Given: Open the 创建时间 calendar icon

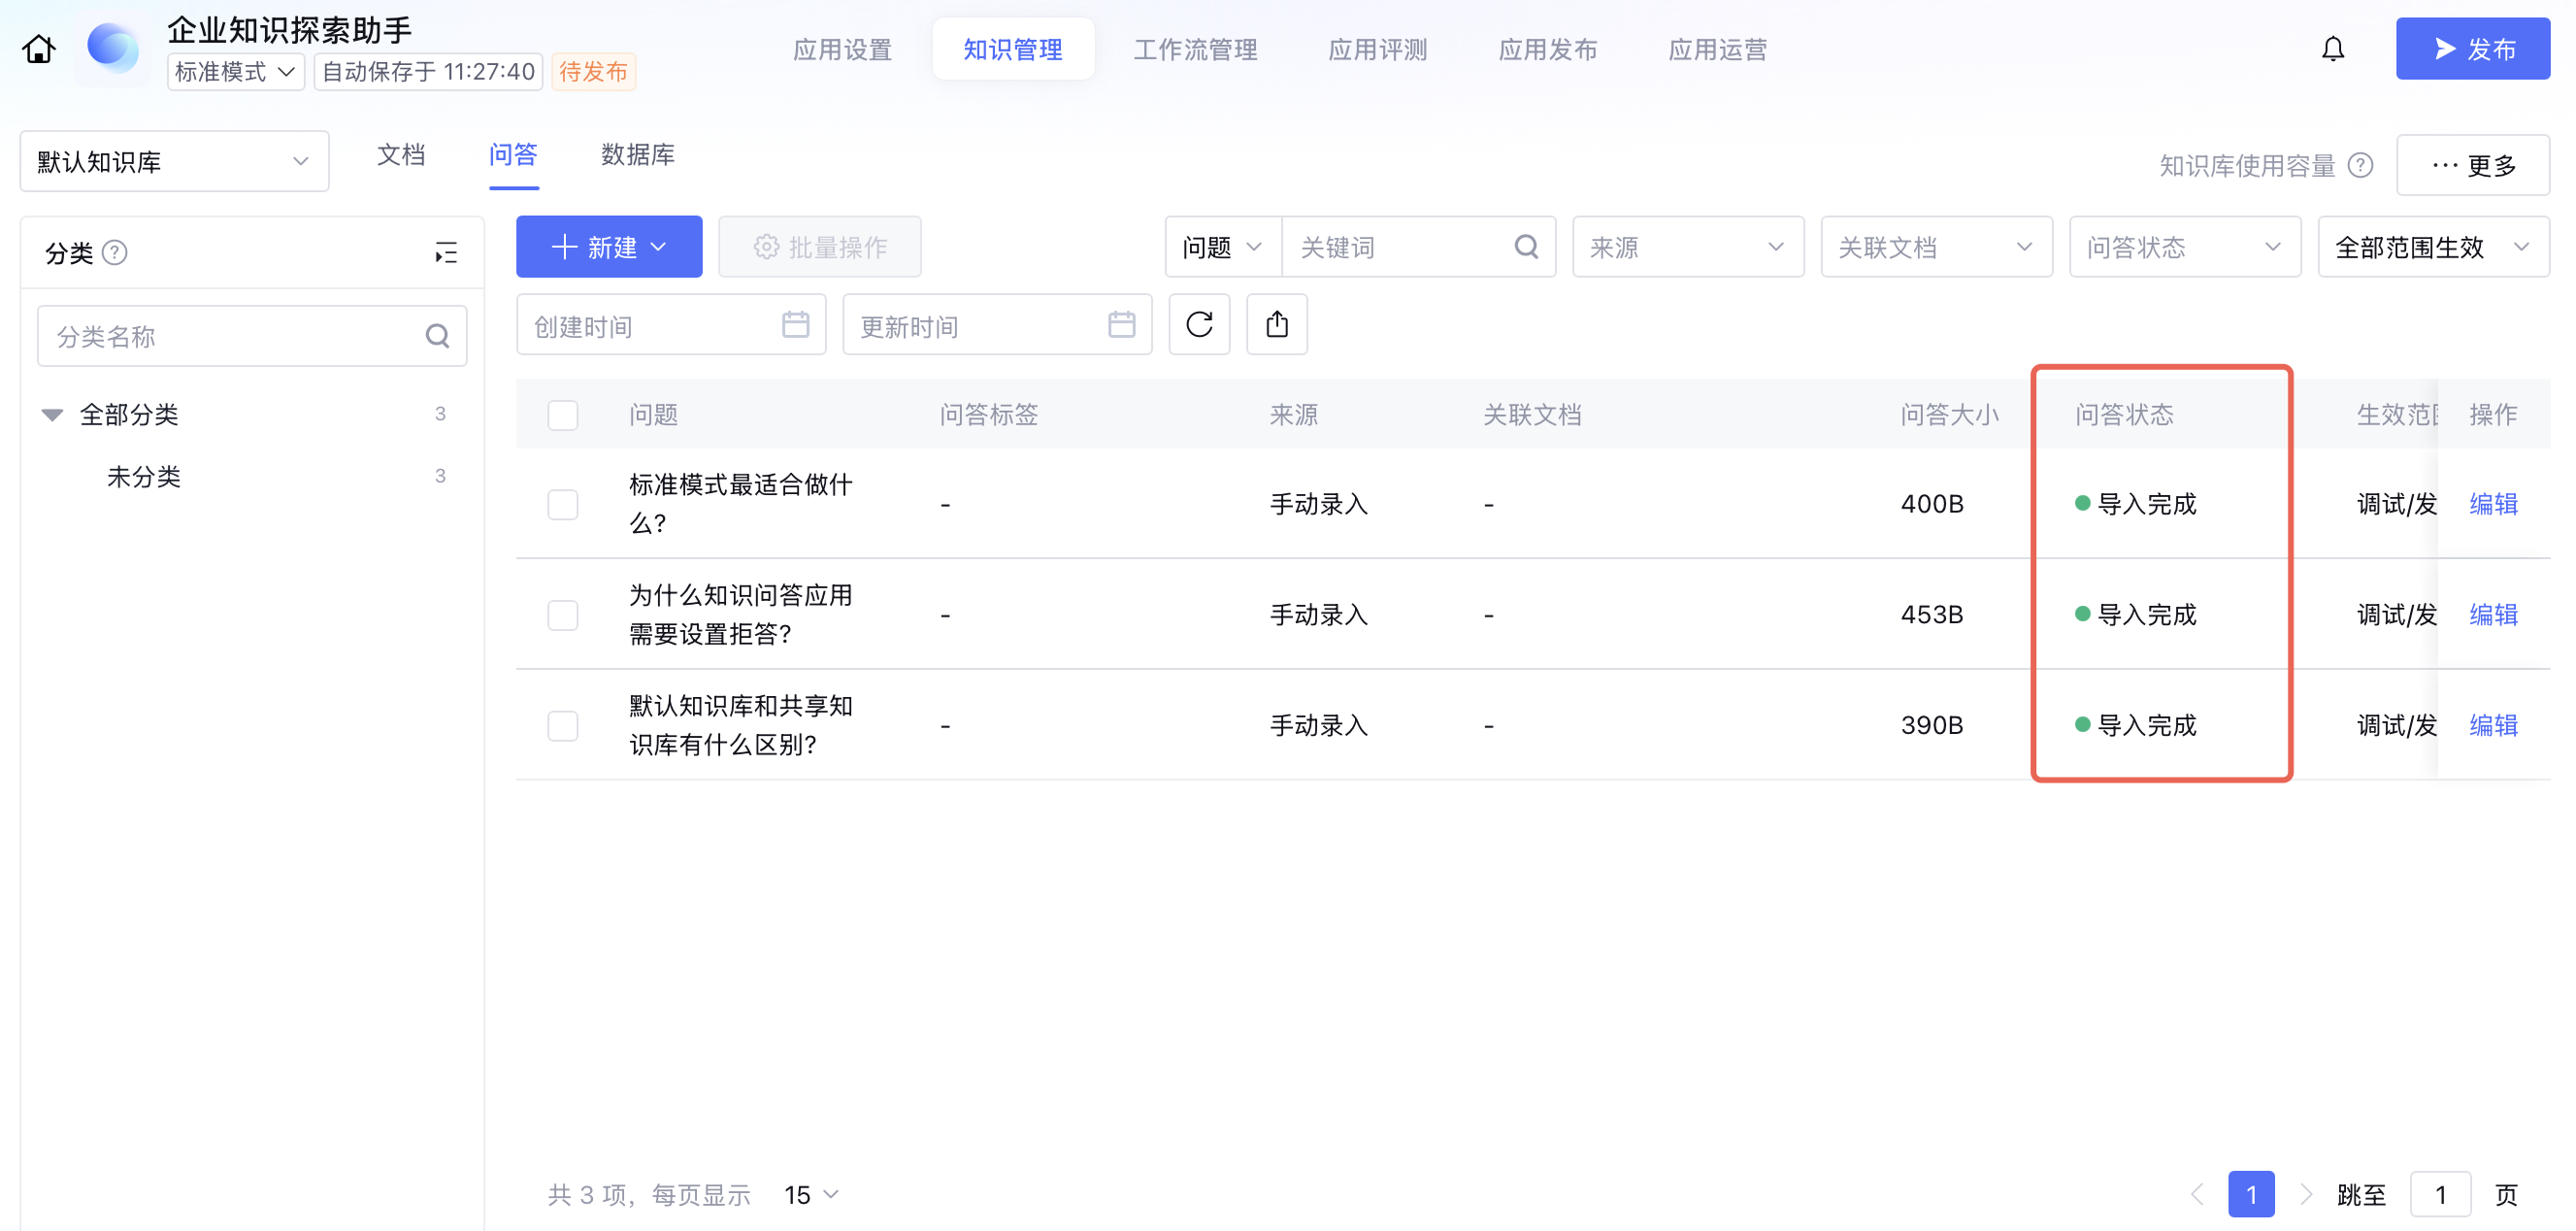Looking at the screenshot, I should pyautogui.click(x=795, y=324).
